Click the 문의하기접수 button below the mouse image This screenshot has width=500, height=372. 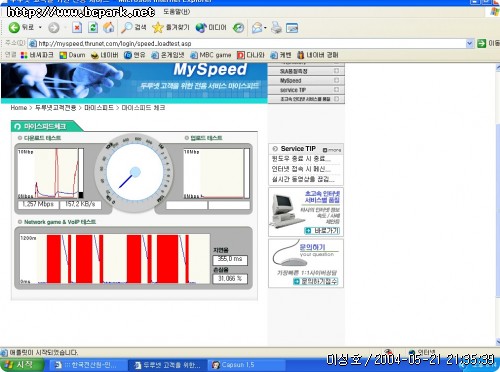pos(316,281)
